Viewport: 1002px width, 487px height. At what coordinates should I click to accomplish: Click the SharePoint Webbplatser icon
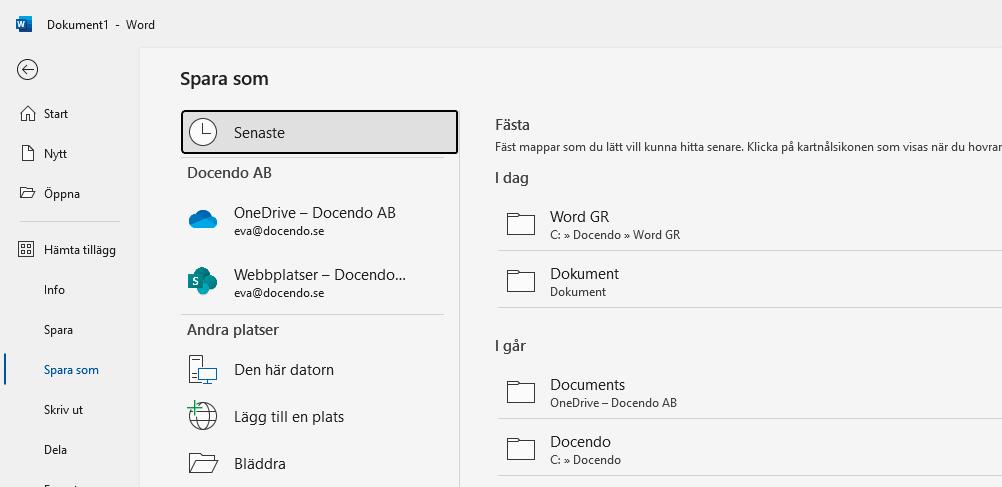click(203, 281)
